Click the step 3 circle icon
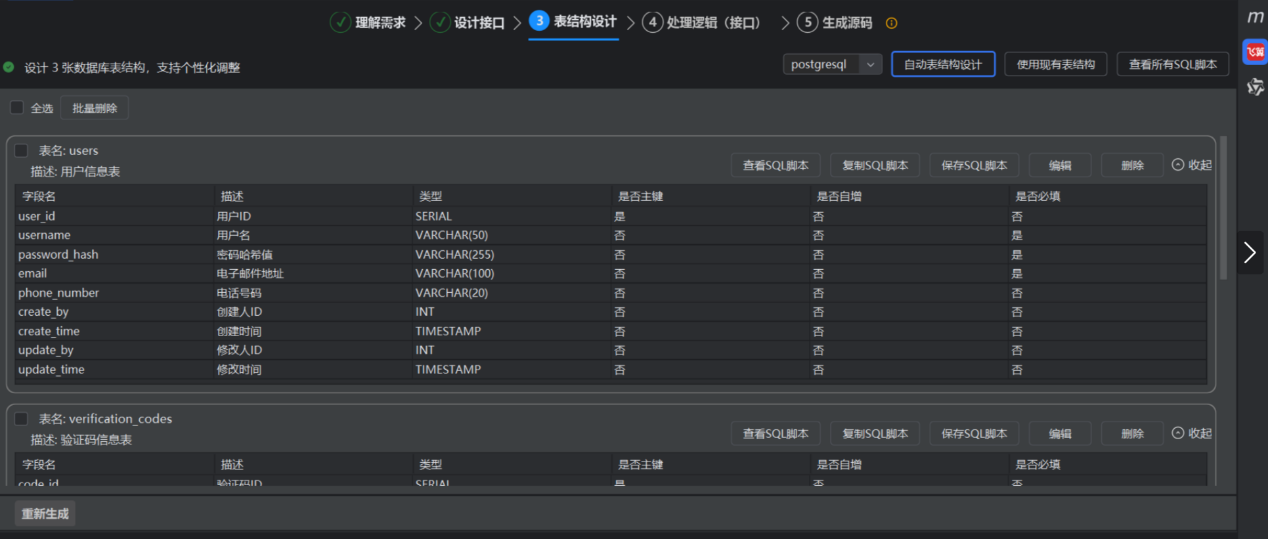 point(539,21)
